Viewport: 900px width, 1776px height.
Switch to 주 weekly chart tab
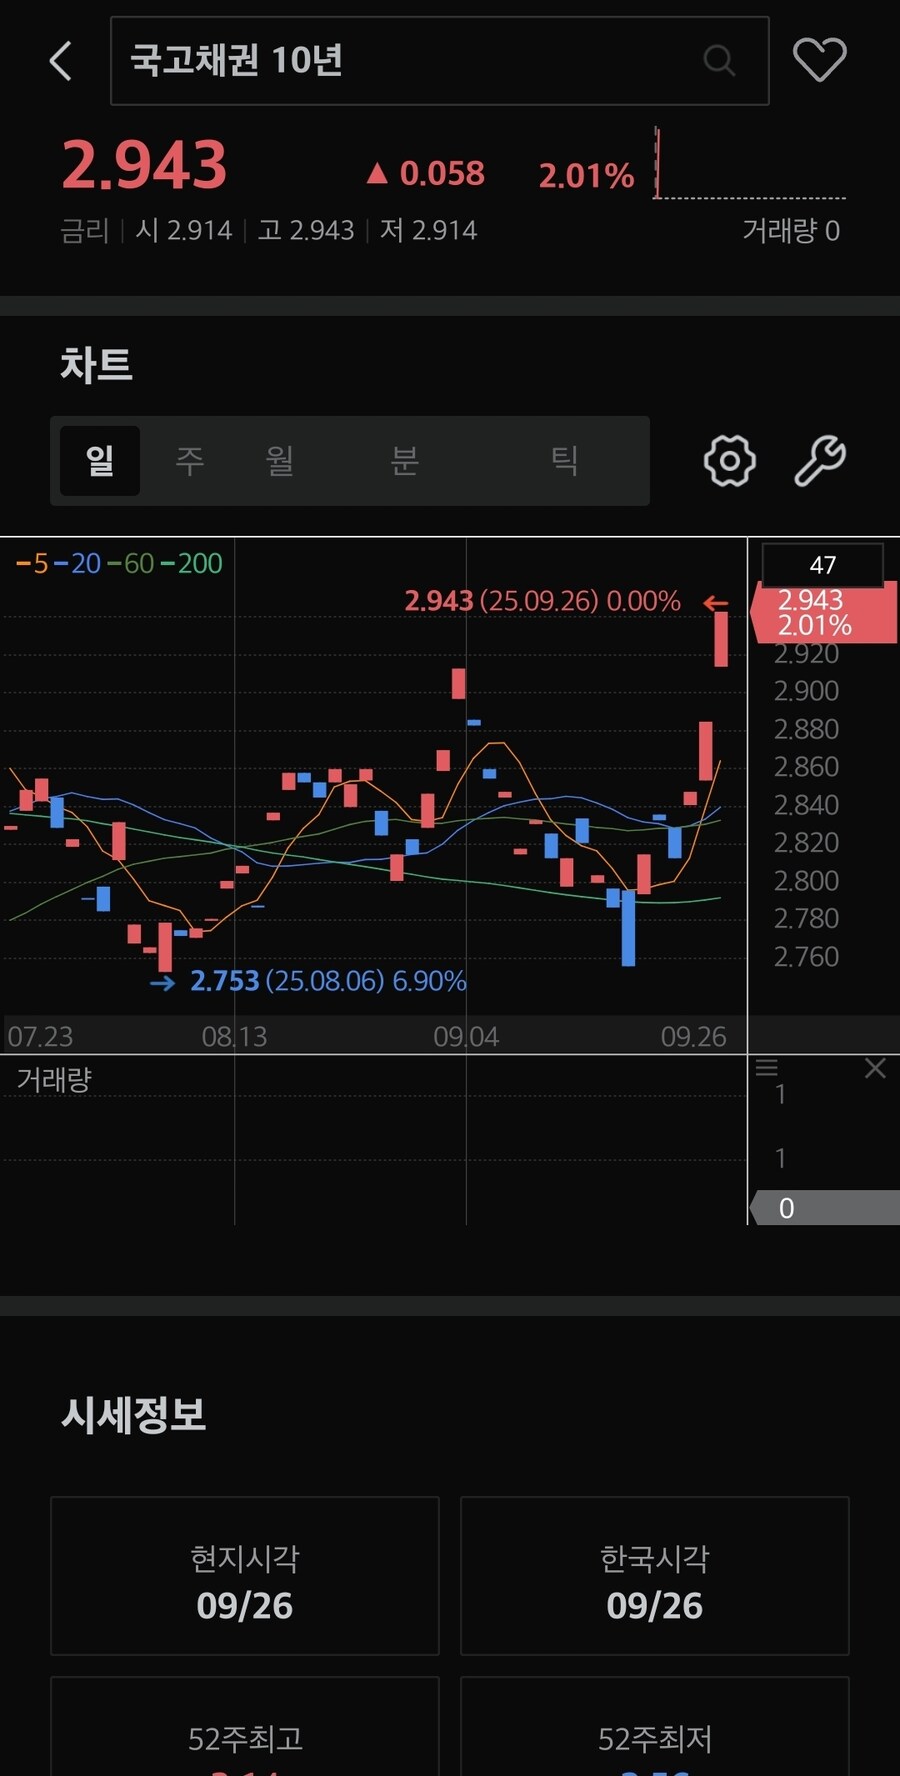click(x=190, y=461)
